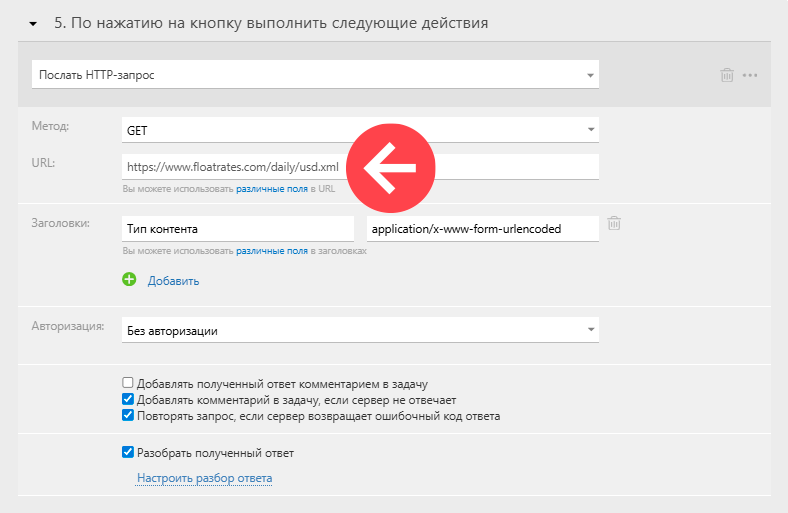Image resolution: width=788 pixels, height=513 pixels.
Task: Uncheck repeat request on error response code
Action: tap(127, 415)
